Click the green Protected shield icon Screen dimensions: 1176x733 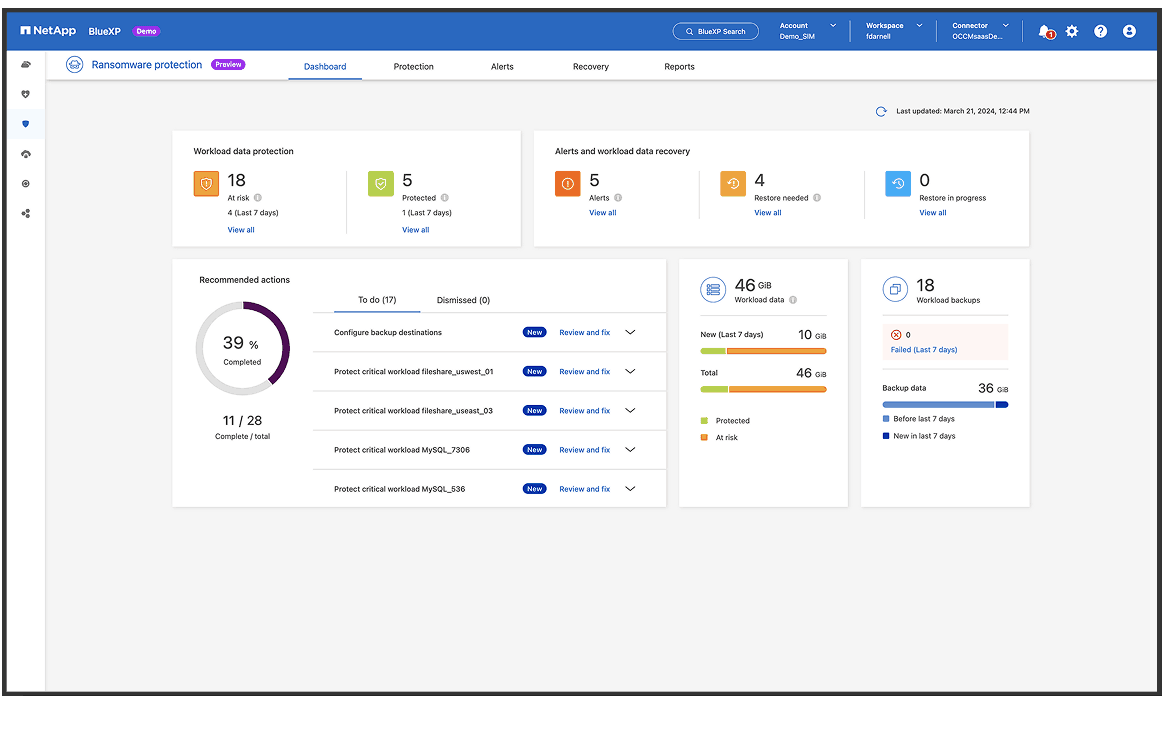381,184
